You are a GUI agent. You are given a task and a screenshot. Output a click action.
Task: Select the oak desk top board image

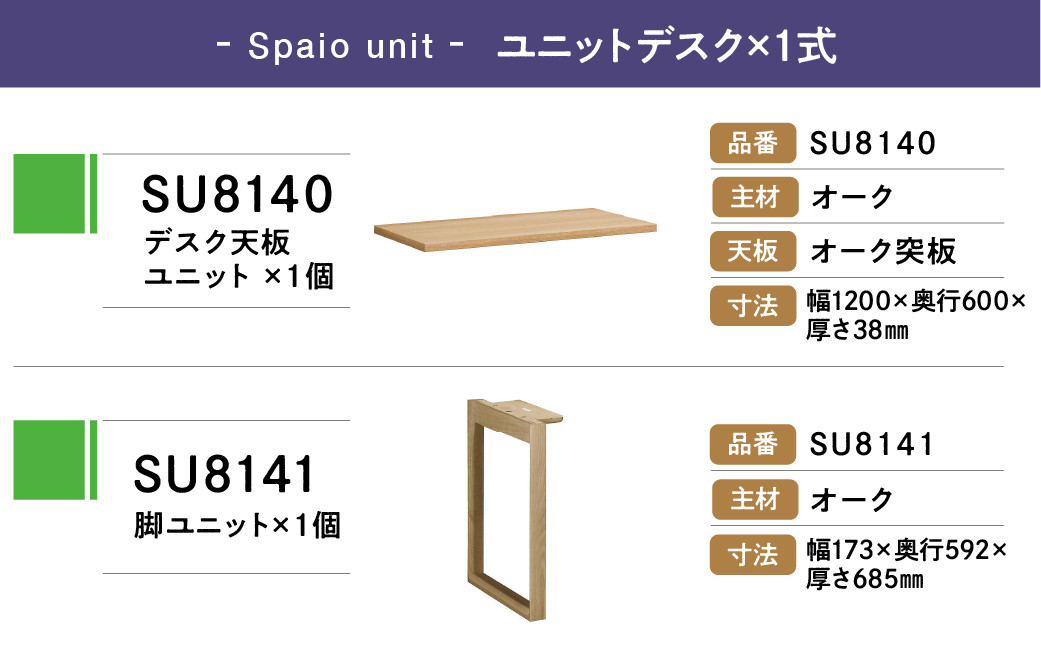click(x=515, y=230)
